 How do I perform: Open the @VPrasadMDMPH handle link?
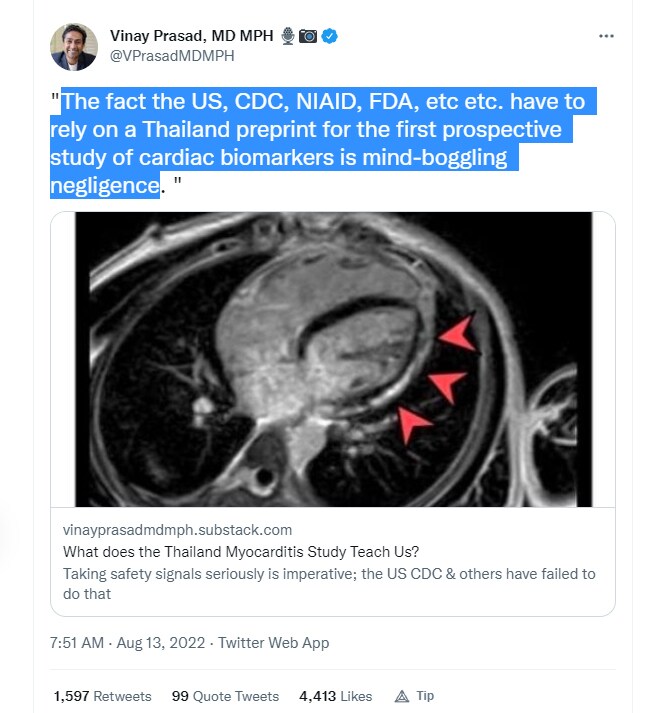tap(172, 56)
